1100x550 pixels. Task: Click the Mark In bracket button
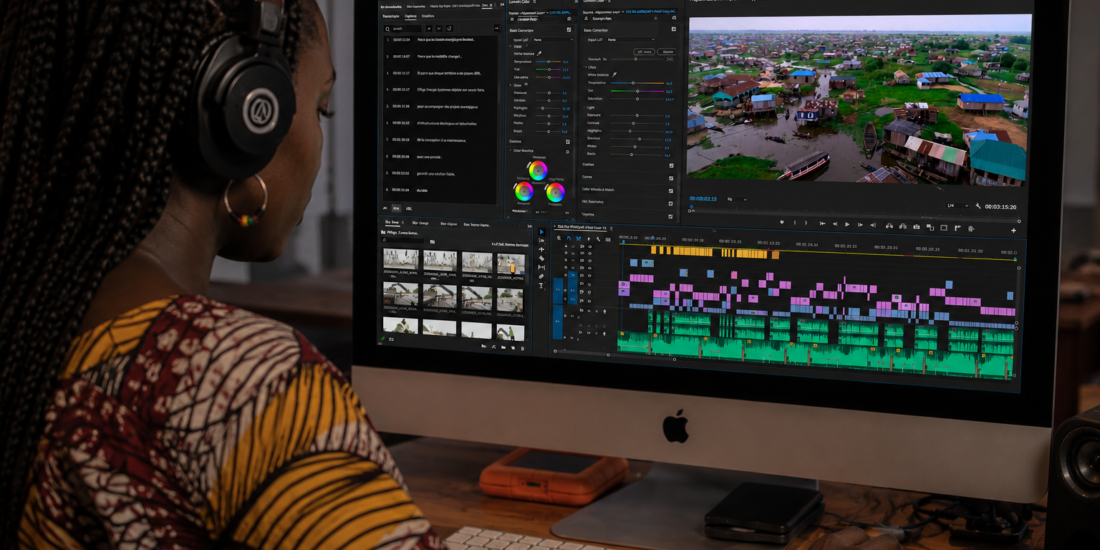click(x=795, y=222)
